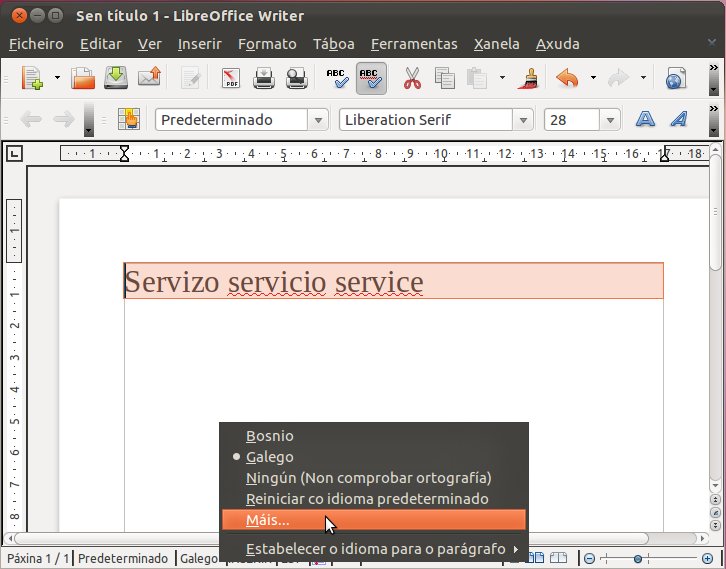The image size is (726, 569).
Task: Activate the clone formatting paintbrush
Action: tap(529, 78)
